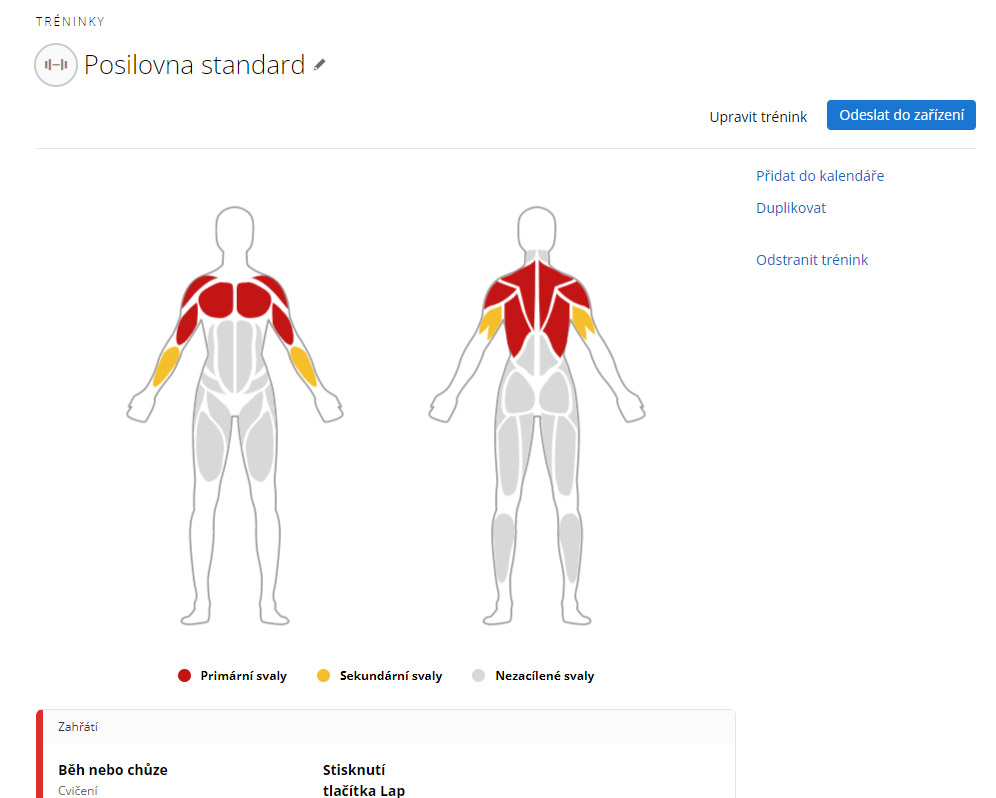Go back via the TRÉNINKY breadcrumb
The image size is (996, 798).
pos(70,21)
